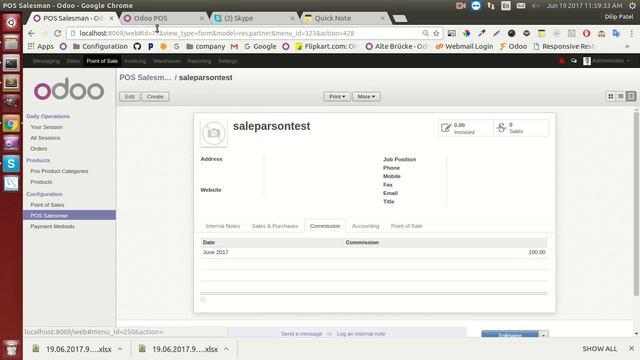The width and height of the screenshot is (640, 360).
Task: Open All Sessions in sidebar
Action: (x=45, y=138)
